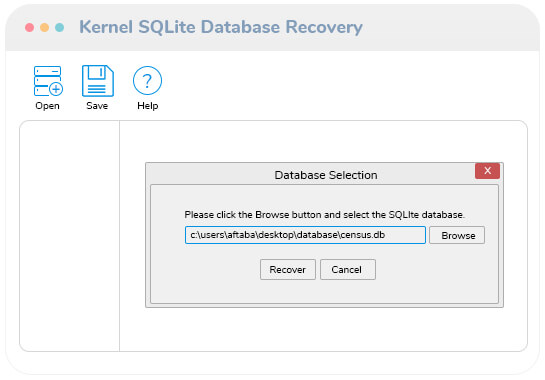Click the orange window dot in the title bar

44,27
